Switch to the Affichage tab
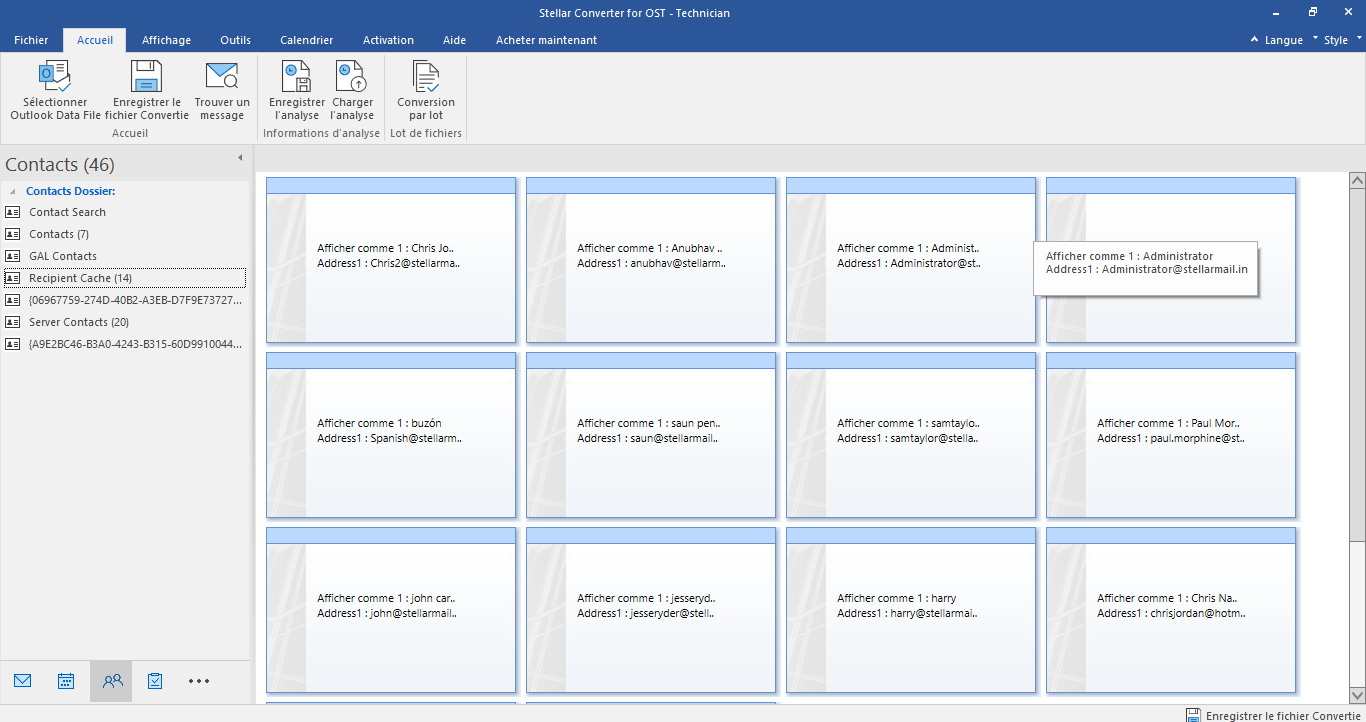The width and height of the screenshot is (1366, 722). 166,40
